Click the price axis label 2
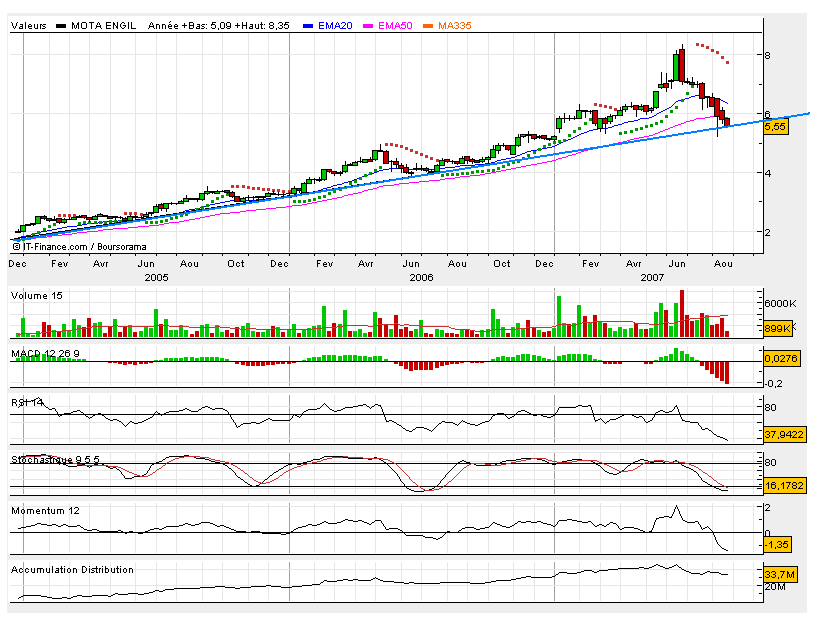 (767, 233)
